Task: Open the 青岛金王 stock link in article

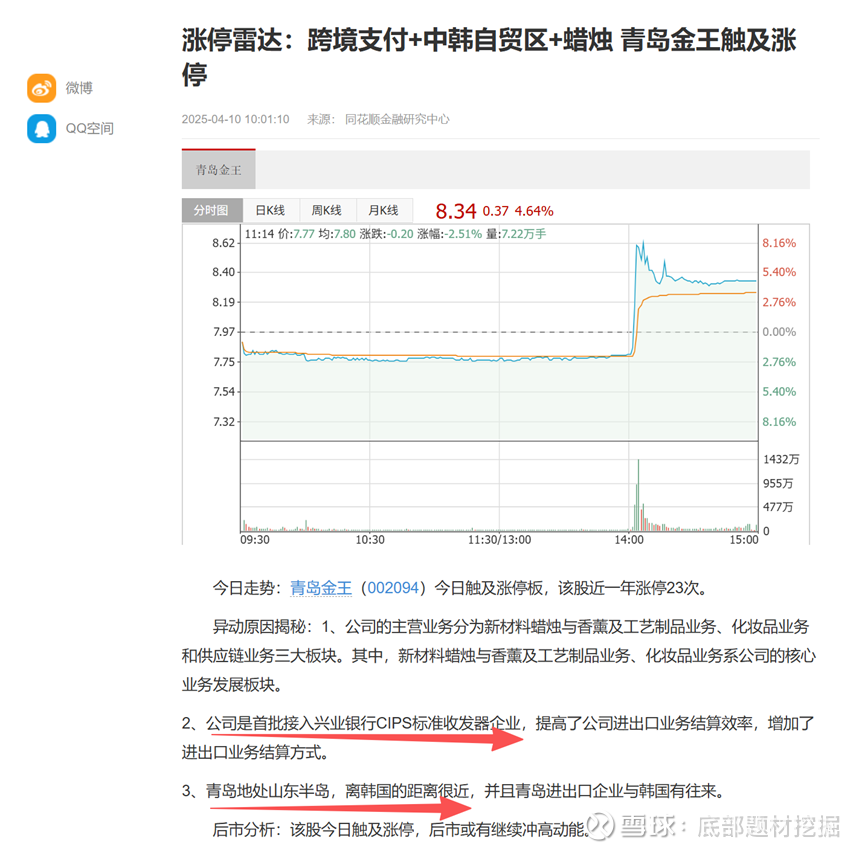Action: pos(321,588)
